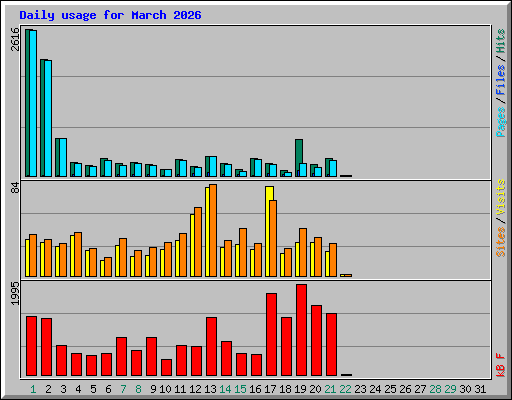Click the cyan pages bar for day 2
The width and height of the screenshot is (512, 400).
point(48,118)
